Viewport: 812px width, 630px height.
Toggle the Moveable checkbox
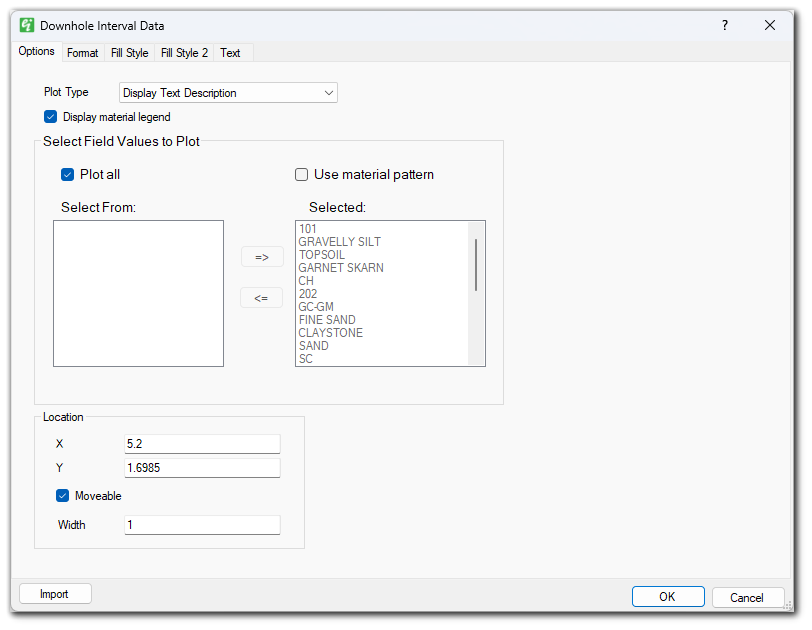(x=63, y=495)
